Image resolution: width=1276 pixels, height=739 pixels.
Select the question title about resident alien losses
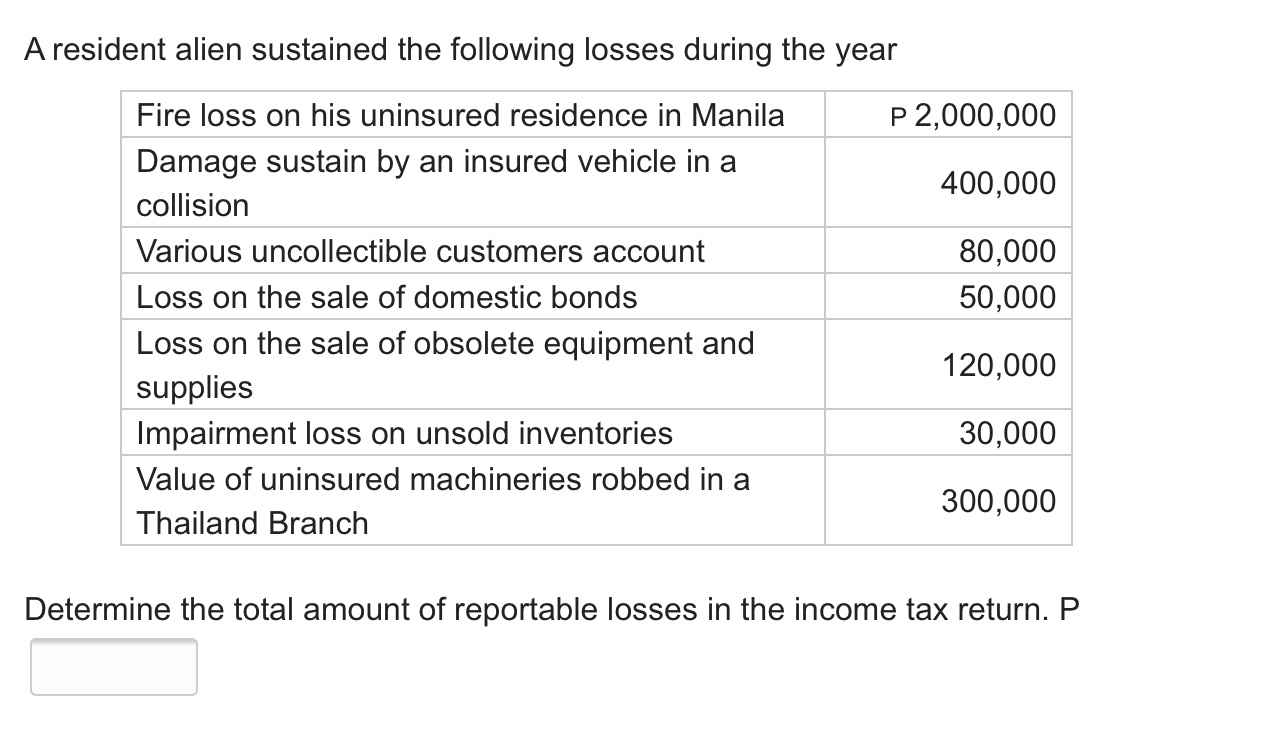point(460,49)
